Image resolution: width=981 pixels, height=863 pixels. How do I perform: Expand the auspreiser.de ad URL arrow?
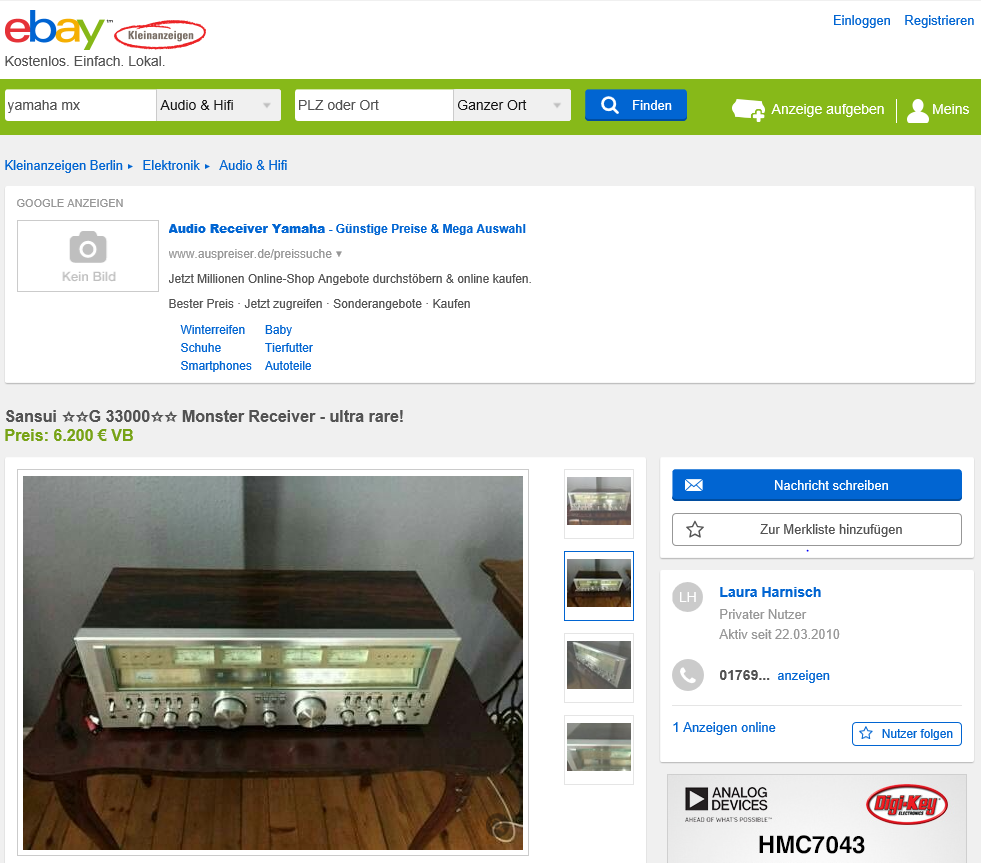(339, 254)
